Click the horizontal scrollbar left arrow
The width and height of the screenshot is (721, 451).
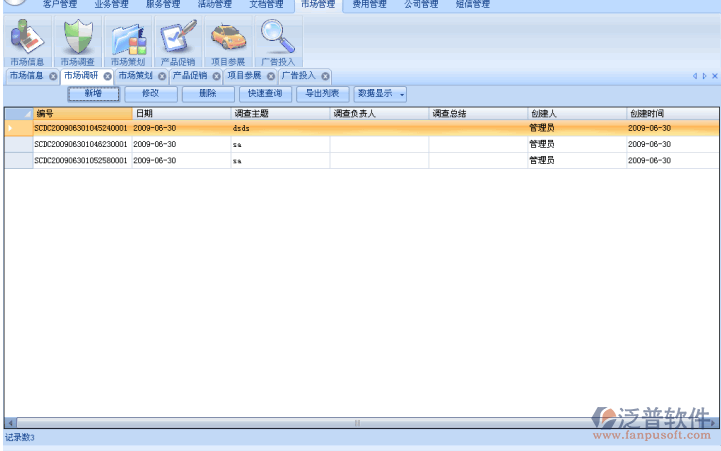point(10,422)
